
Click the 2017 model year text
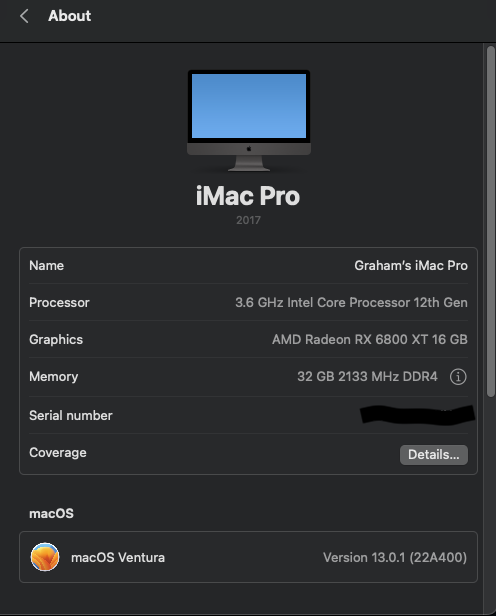coord(248,220)
